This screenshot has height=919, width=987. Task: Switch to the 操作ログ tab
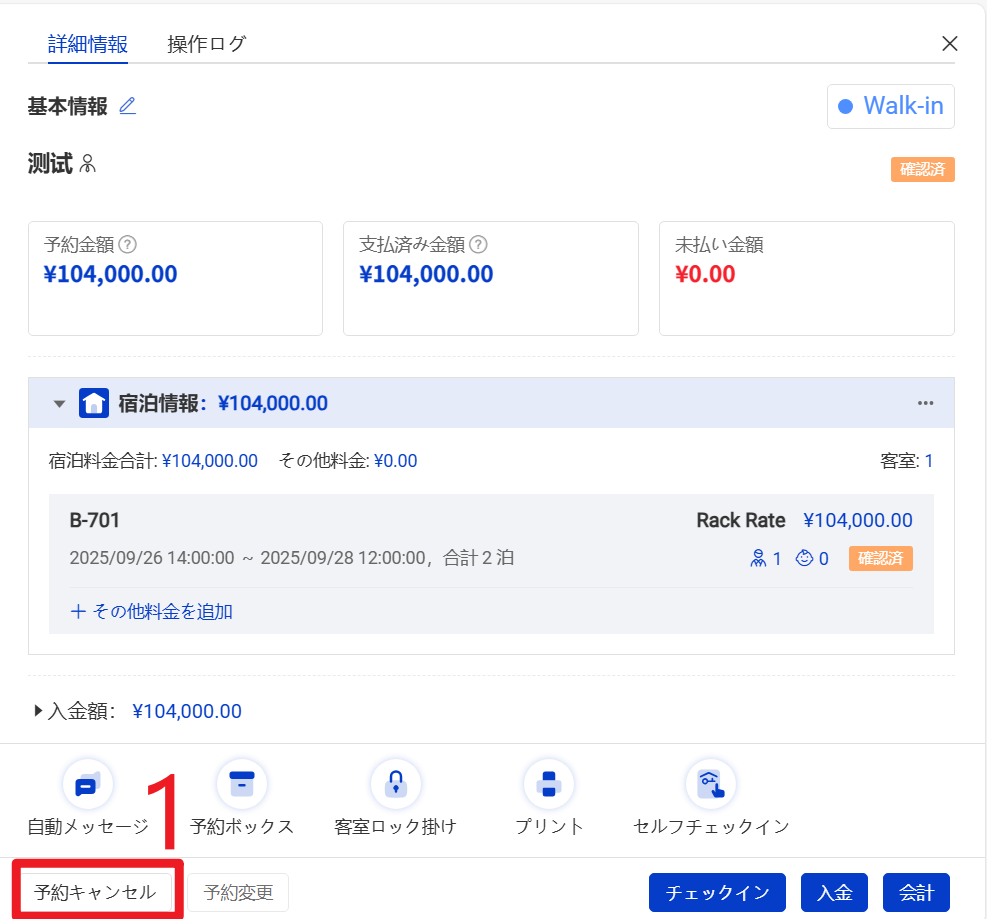click(206, 44)
